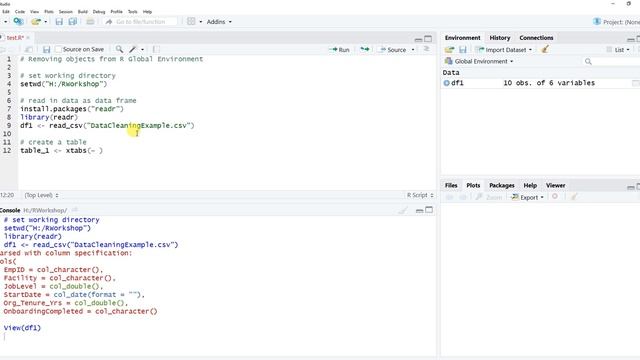The height and width of the screenshot is (360, 640).
Task: Switch to the Packages tab
Action: (502, 185)
